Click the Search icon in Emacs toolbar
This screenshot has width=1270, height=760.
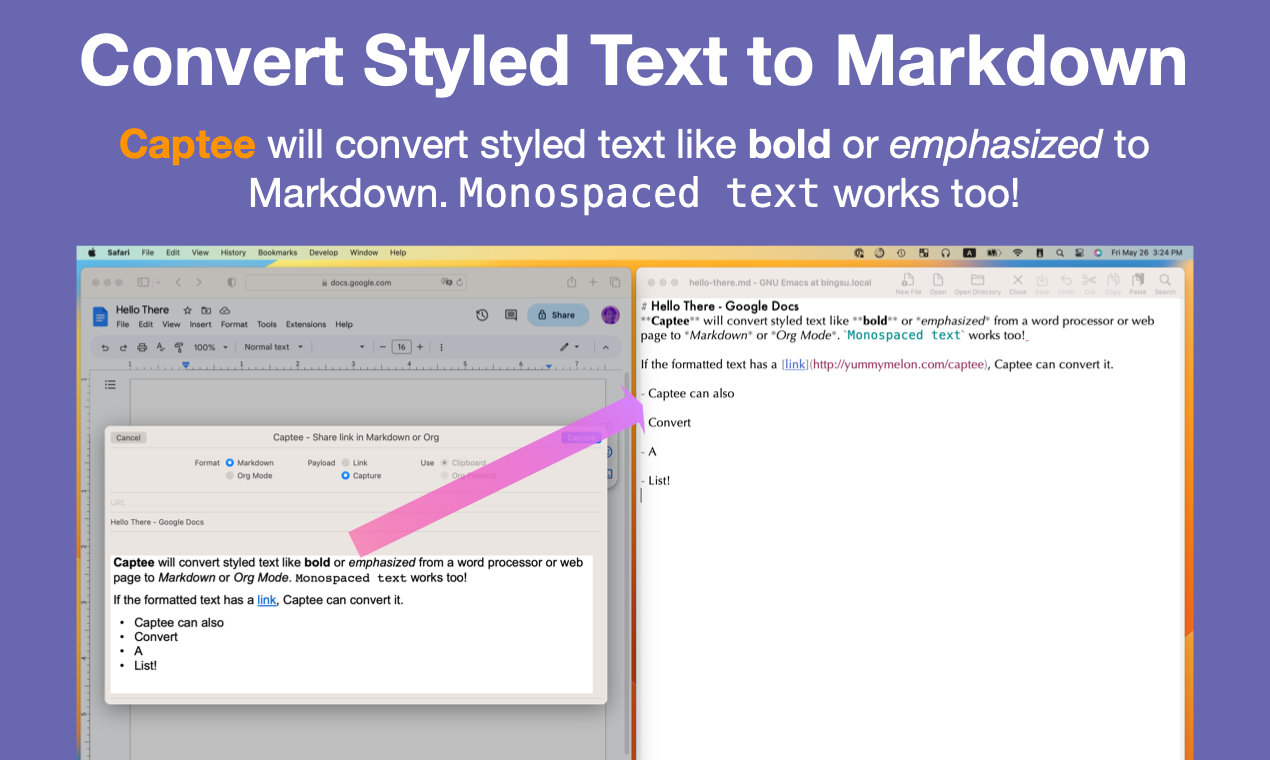1165,280
